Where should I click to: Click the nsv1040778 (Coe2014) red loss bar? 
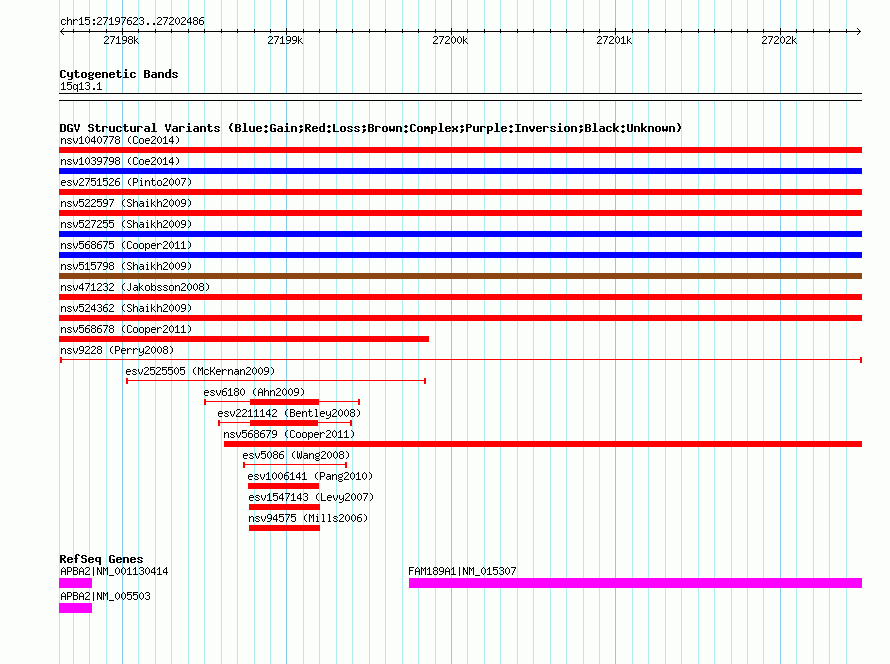pyautogui.click(x=460, y=150)
